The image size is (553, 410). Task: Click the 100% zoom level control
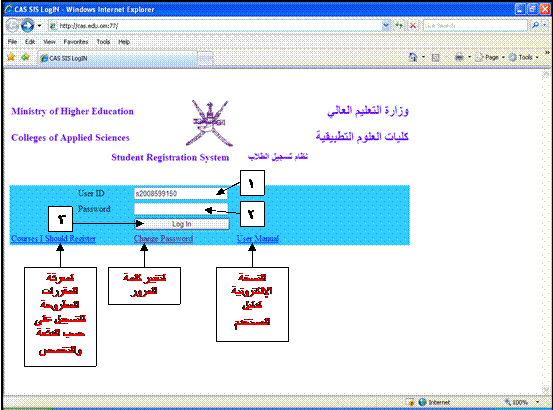tap(517, 402)
